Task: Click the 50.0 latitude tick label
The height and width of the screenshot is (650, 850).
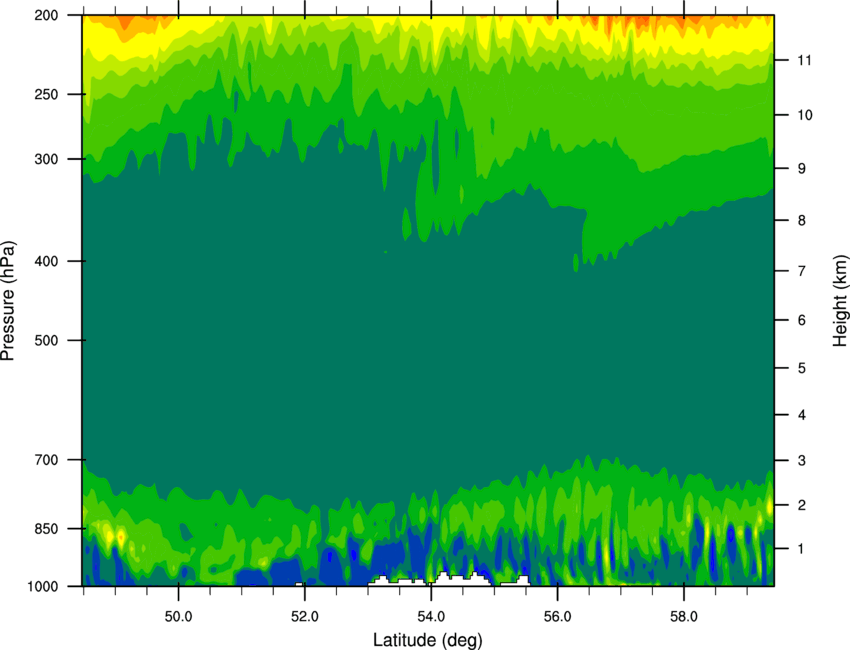Action: 178,617
